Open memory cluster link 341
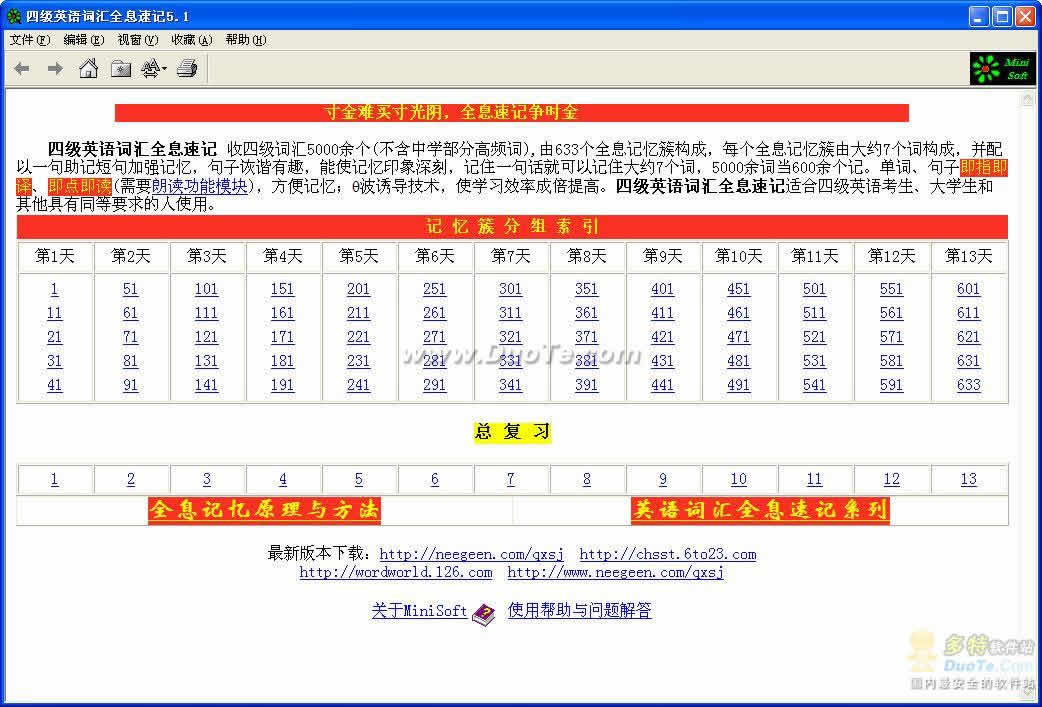Viewport: 1042px width, 707px height. [x=510, y=385]
